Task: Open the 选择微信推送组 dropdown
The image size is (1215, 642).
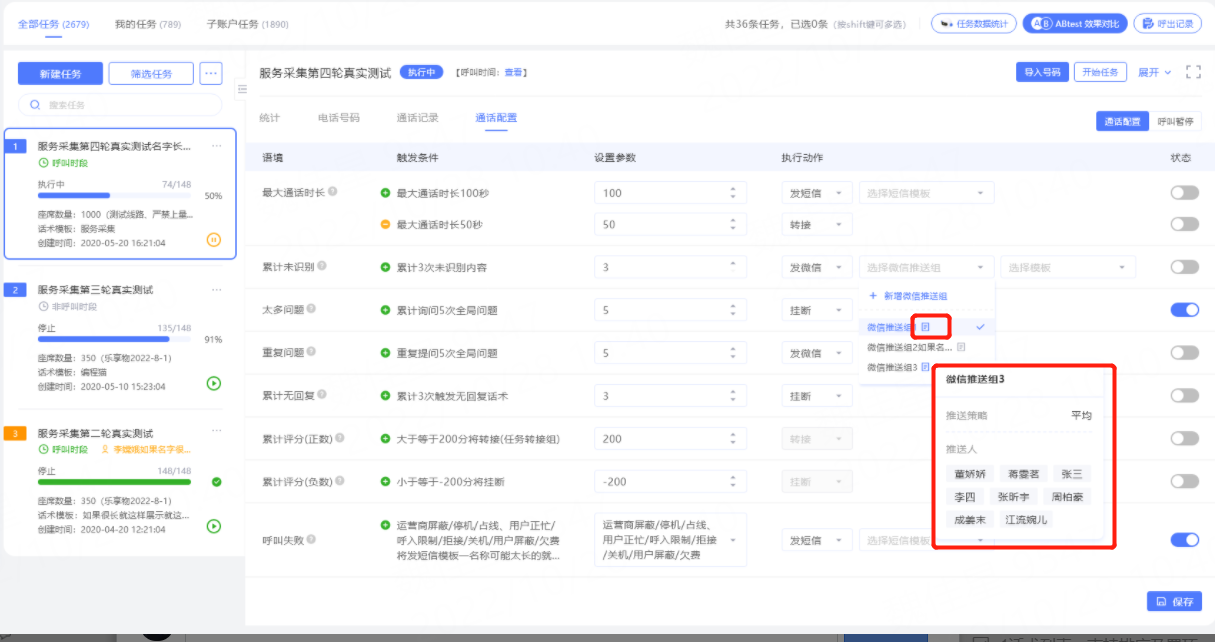Action: pos(926,267)
